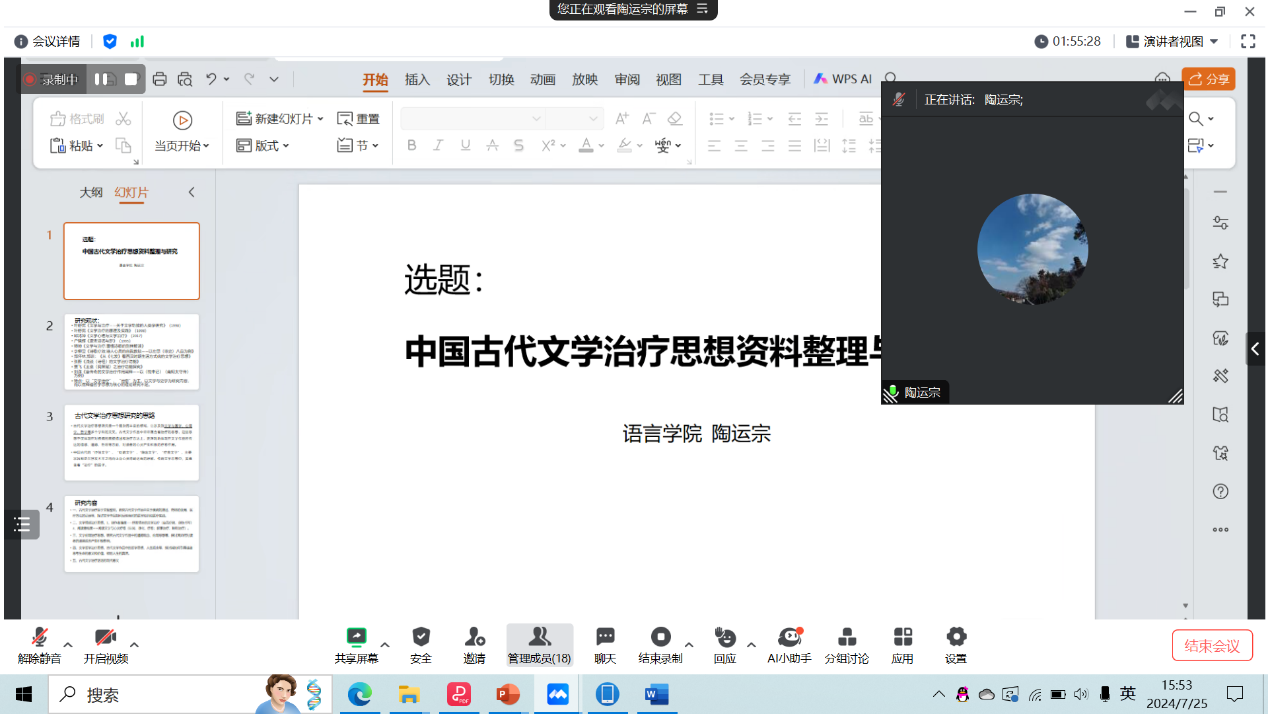Open the Layout (版式) dropdown
This screenshot has height=714, width=1268.
(263, 146)
